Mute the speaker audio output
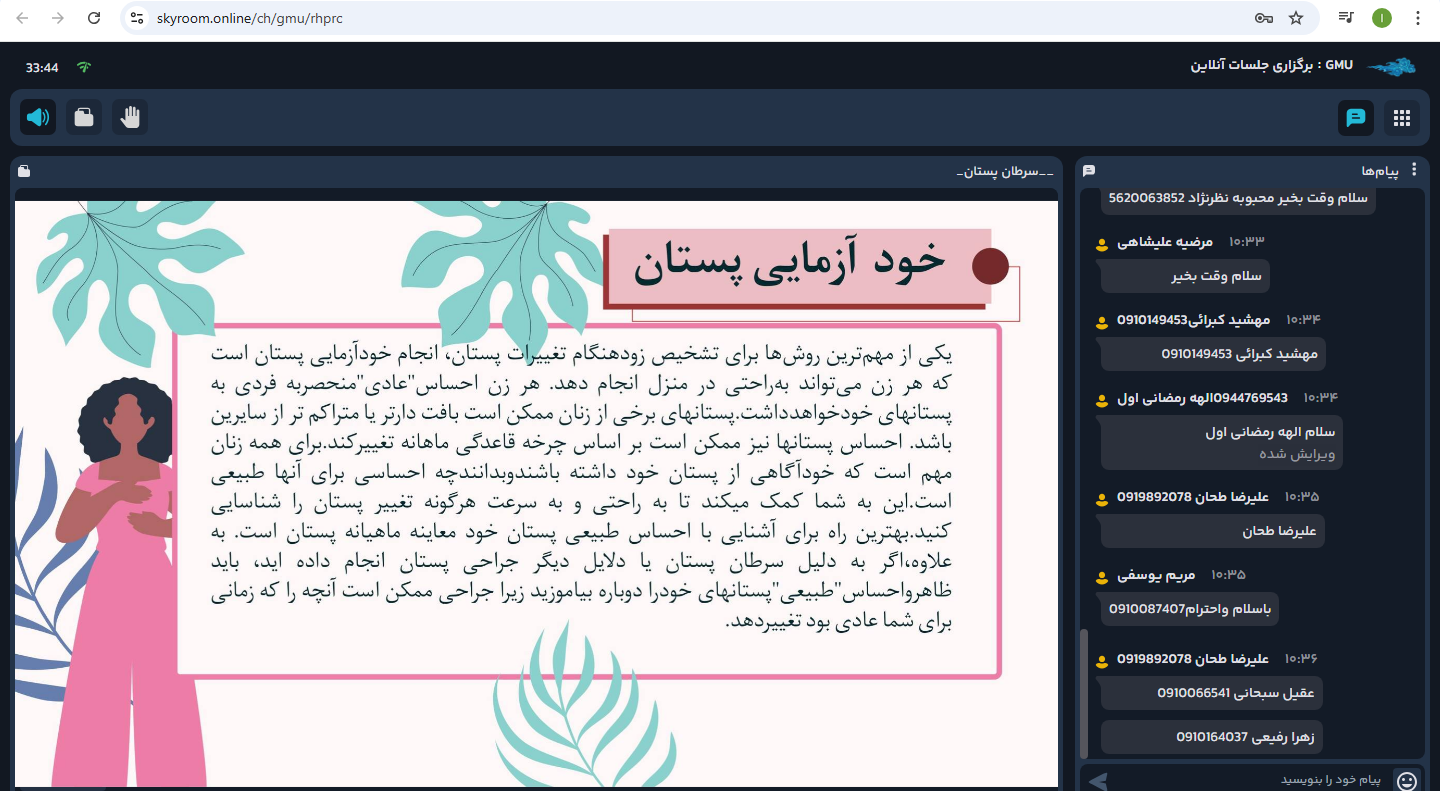Viewport: 1440px width, 791px height. 38,117
